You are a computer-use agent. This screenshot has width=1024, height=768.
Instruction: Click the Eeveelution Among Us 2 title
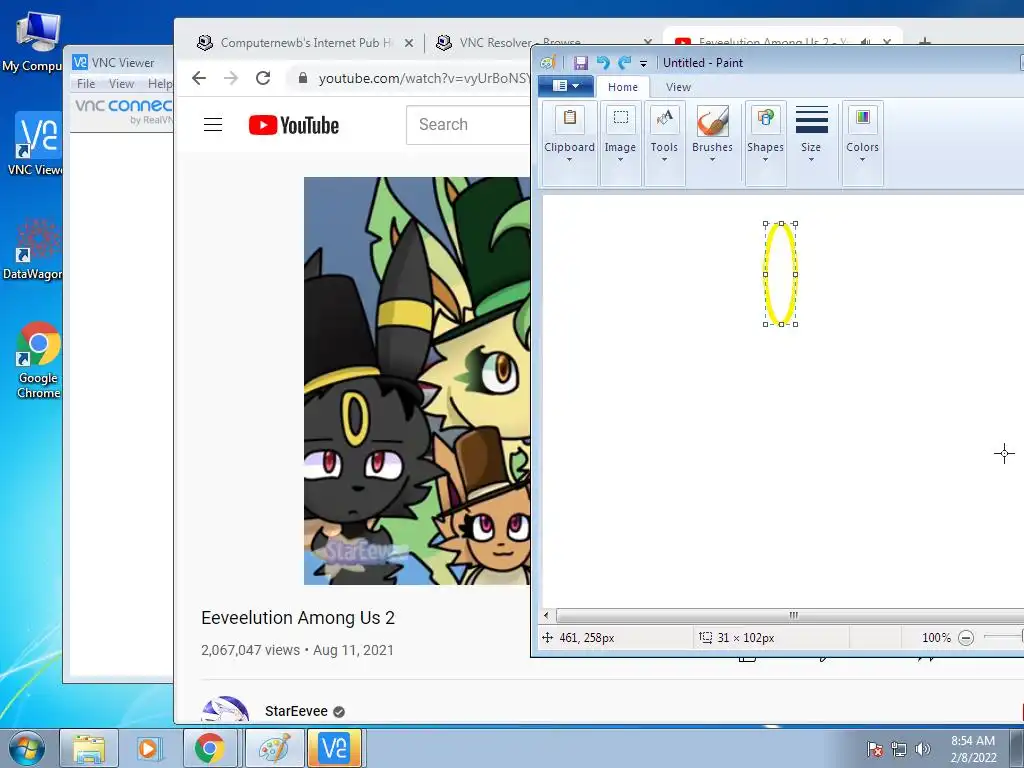pyautogui.click(x=298, y=618)
